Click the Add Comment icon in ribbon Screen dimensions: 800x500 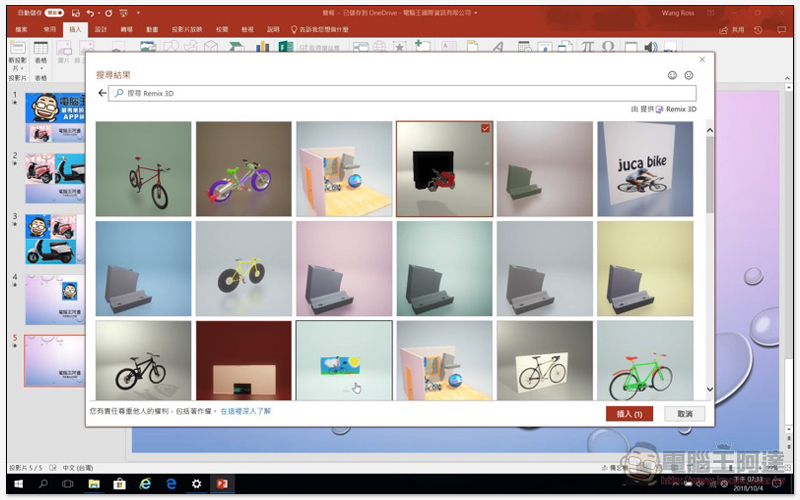[422, 46]
